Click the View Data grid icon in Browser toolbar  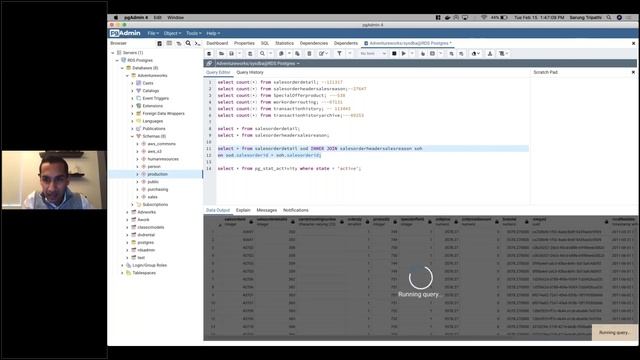coord(169,43)
